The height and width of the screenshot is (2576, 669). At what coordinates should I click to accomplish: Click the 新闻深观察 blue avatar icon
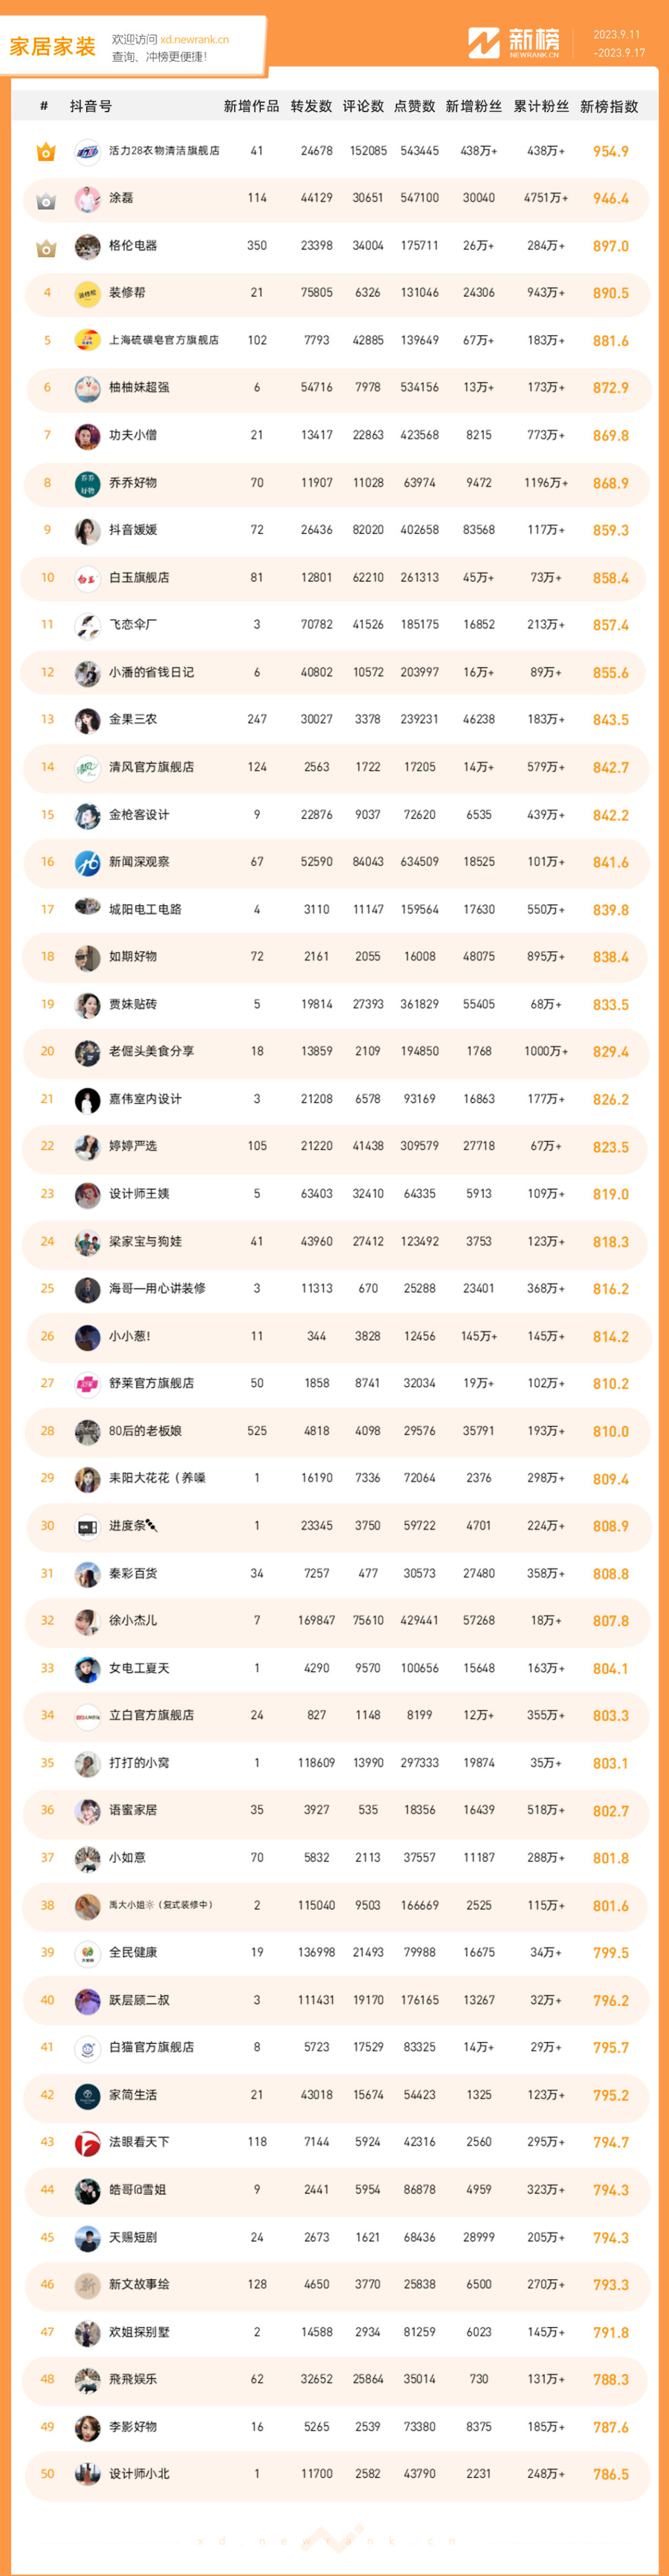coord(88,863)
